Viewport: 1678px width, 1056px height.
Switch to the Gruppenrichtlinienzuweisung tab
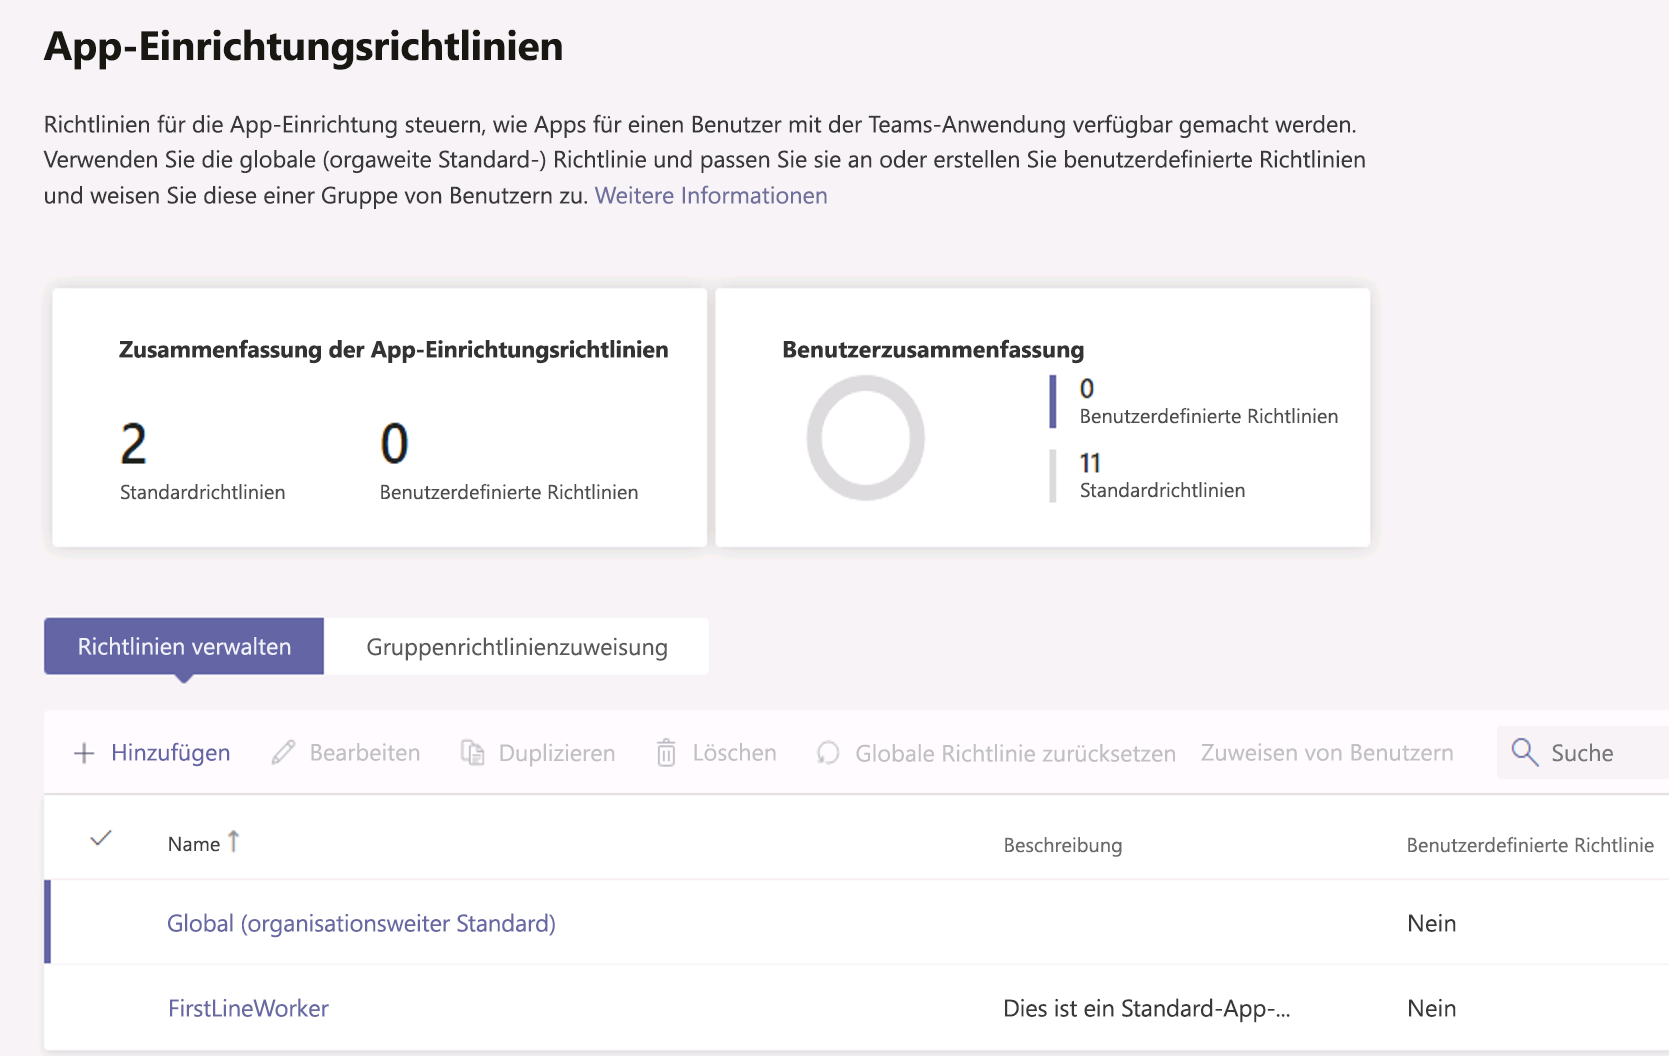click(x=517, y=646)
